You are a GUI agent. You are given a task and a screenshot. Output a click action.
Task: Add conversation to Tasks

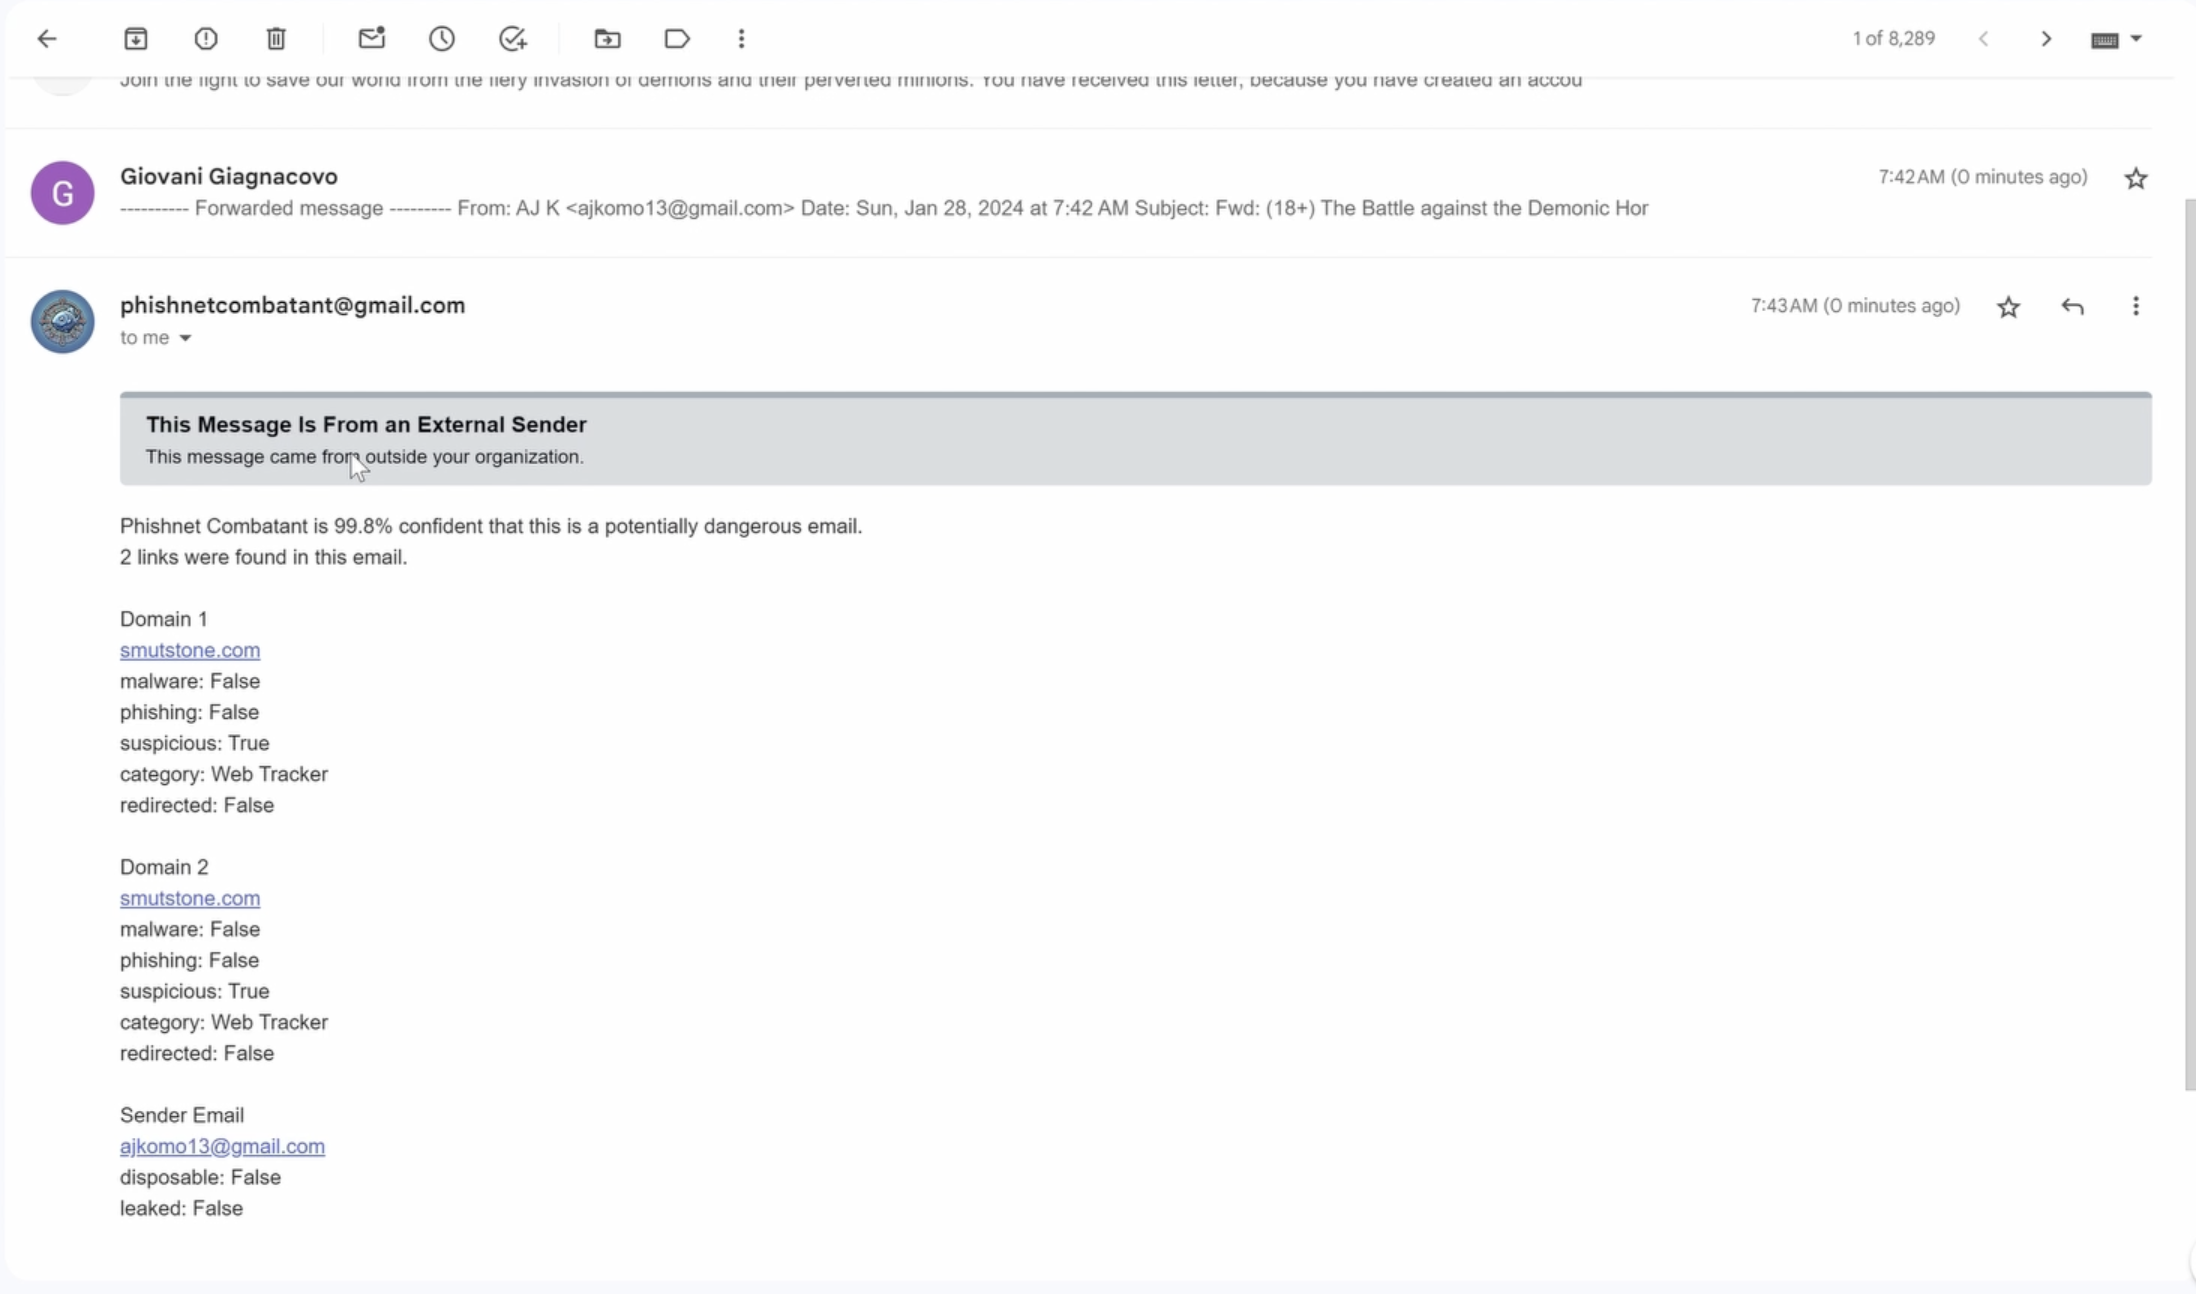(x=513, y=39)
